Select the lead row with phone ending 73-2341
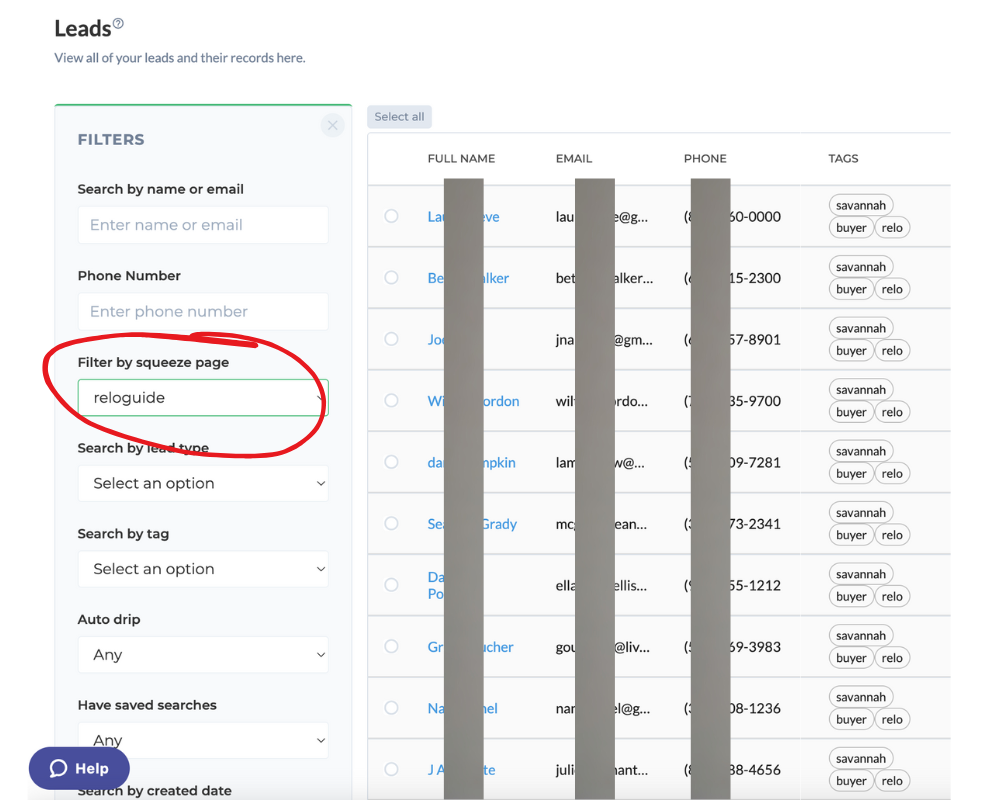The image size is (1000, 800). tap(392, 523)
